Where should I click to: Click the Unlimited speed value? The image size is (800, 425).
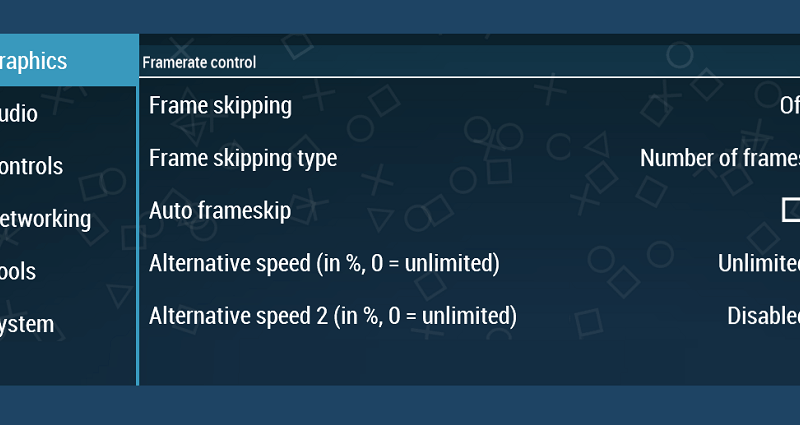coord(759,263)
